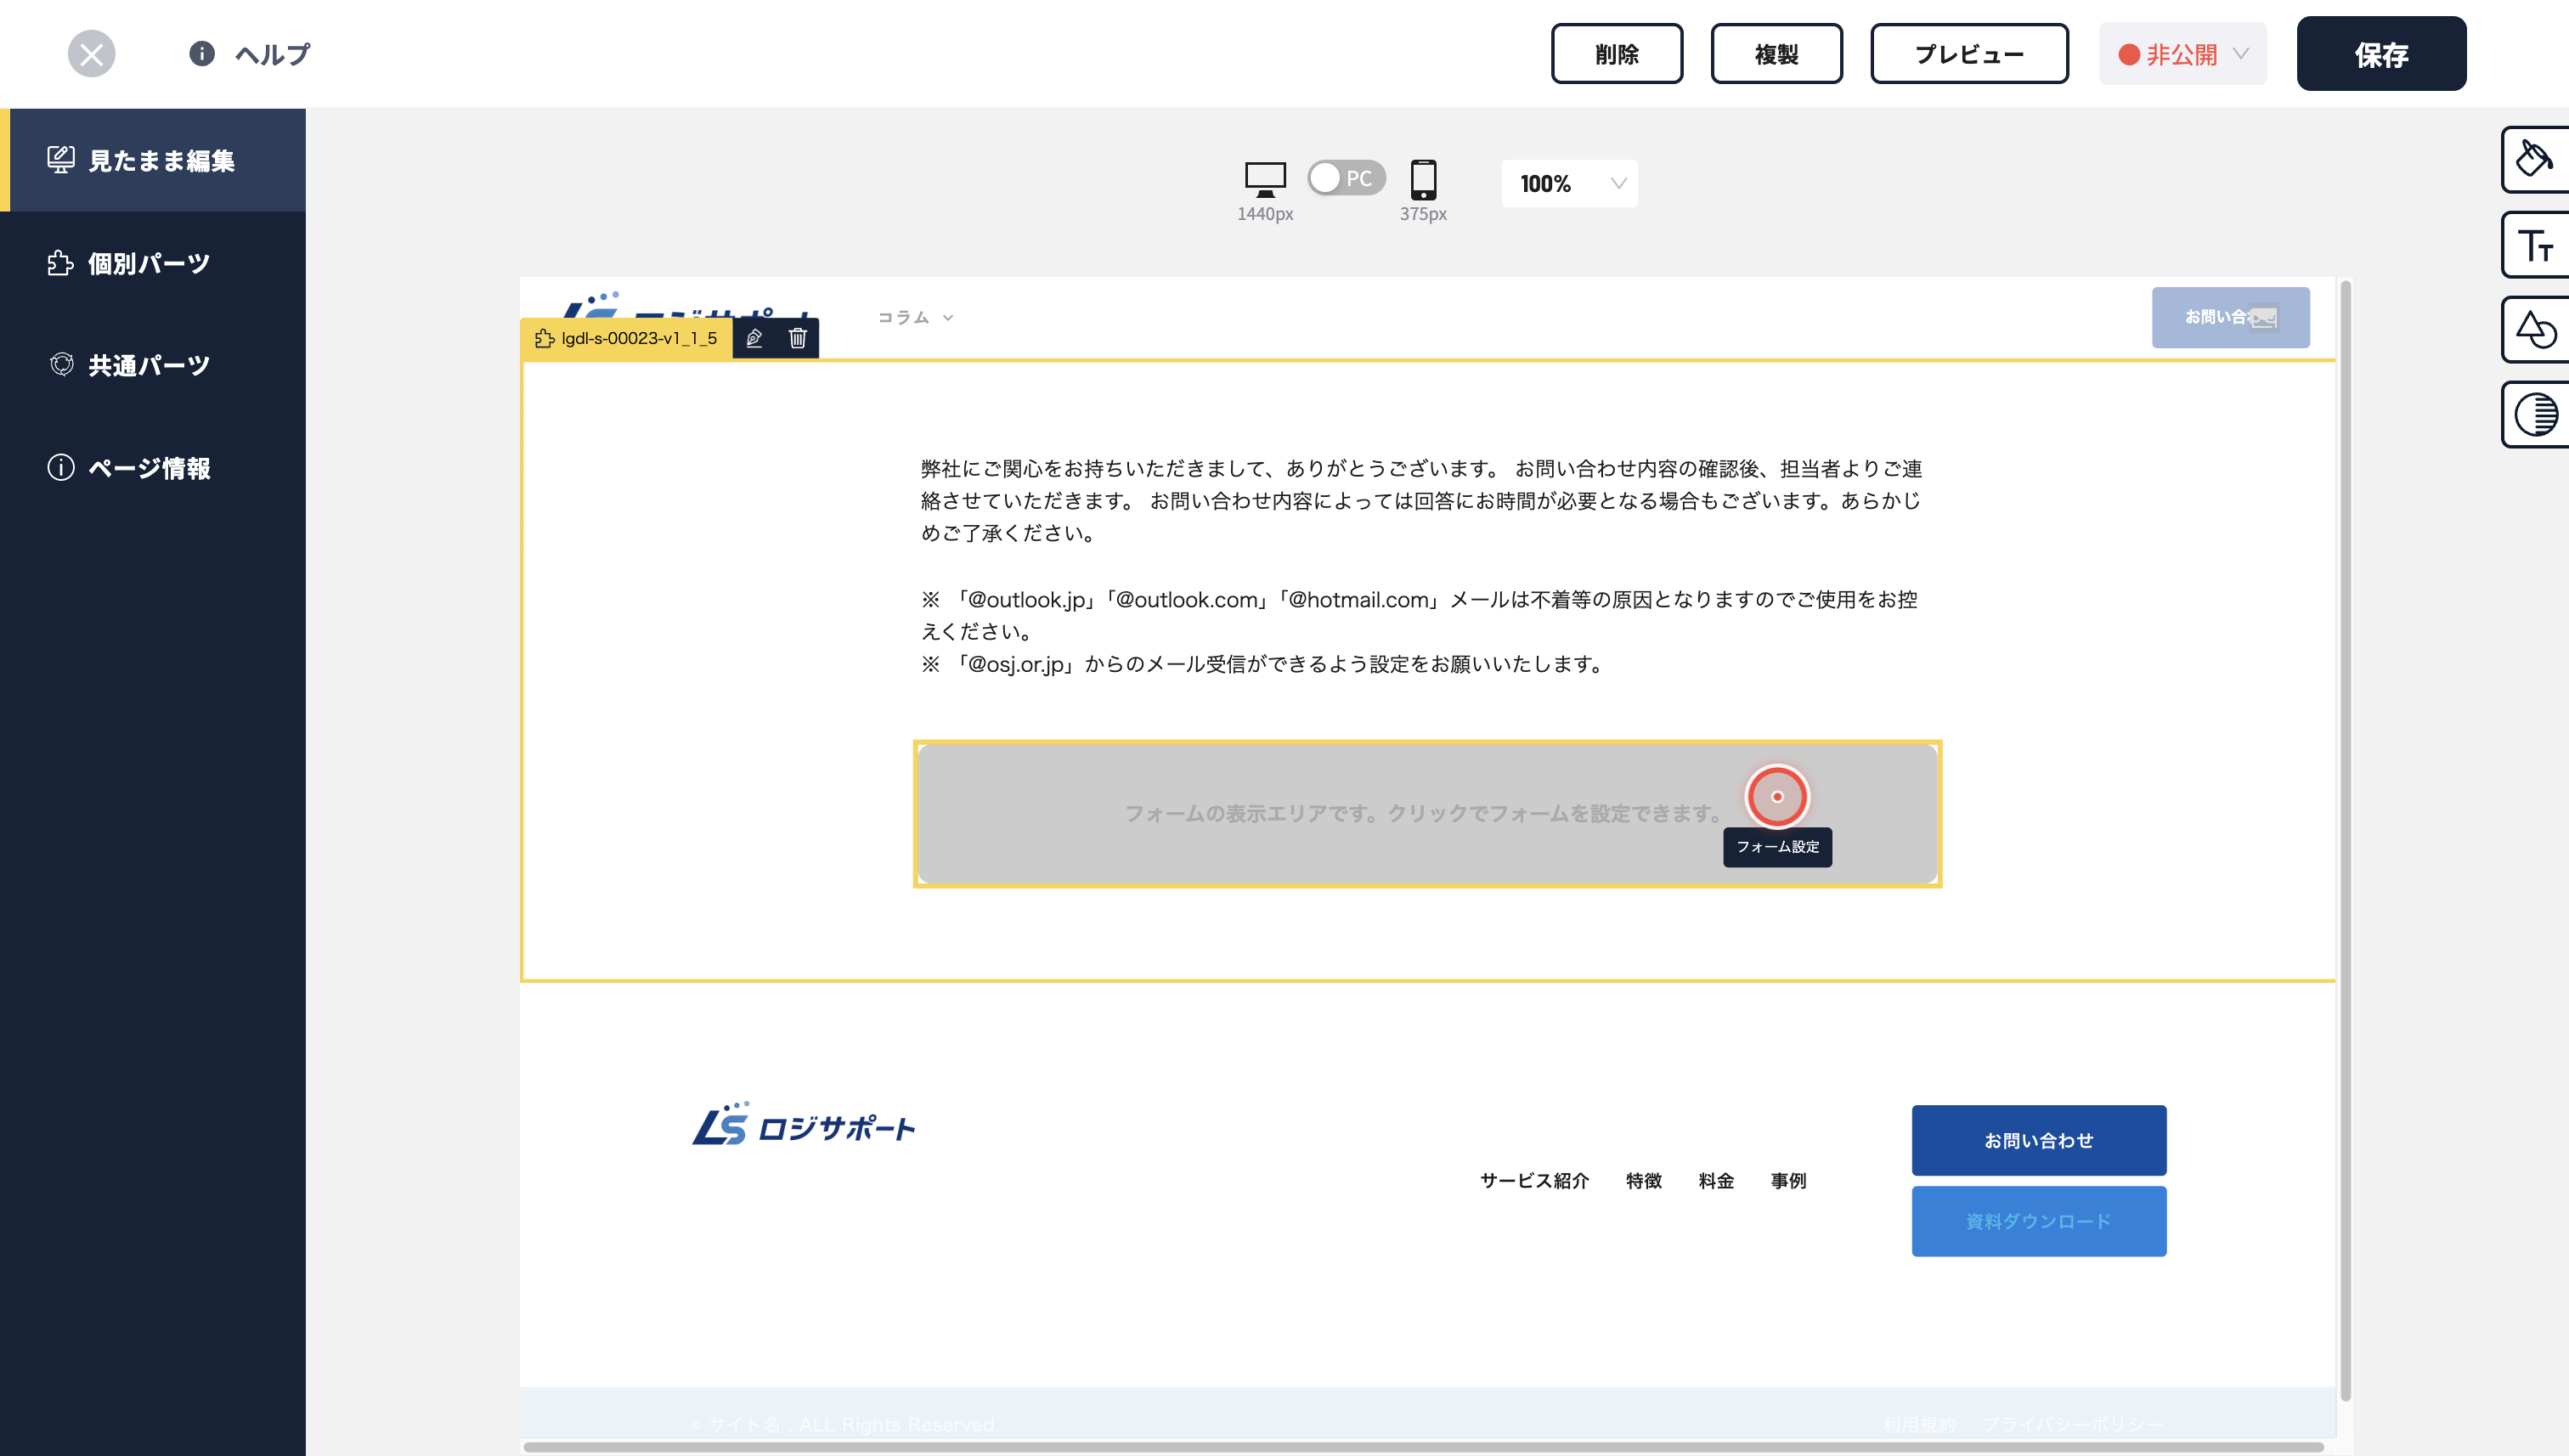Click the lgdl-s-00023-v1_1_5 part label
The image size is (2569, 1456).
pos(628,339)
